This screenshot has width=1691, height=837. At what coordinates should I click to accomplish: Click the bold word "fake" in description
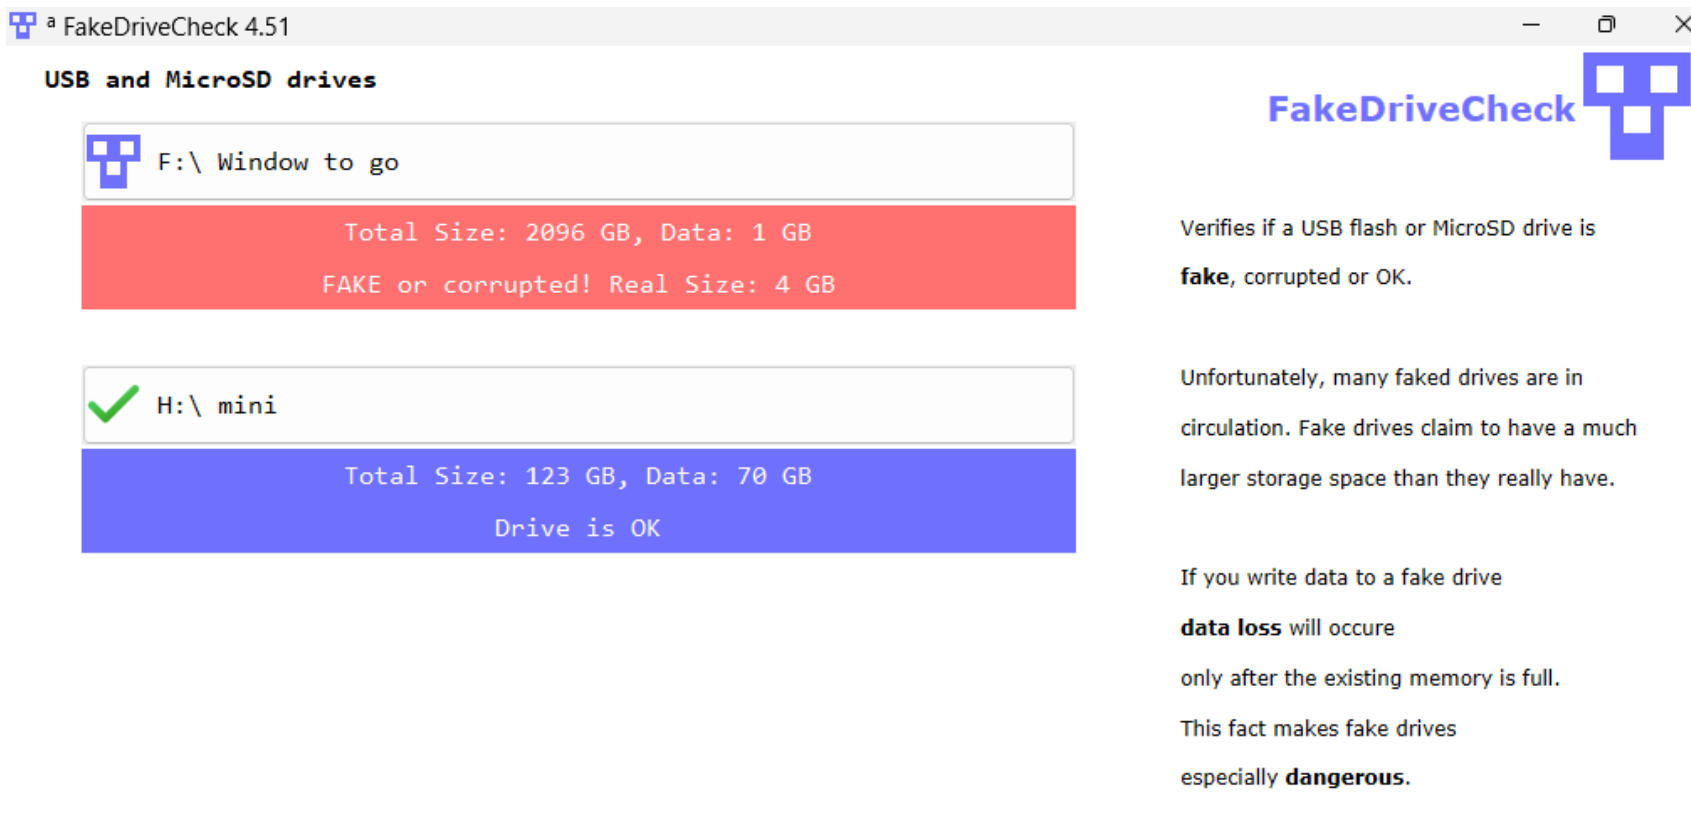pos(1203,277)
